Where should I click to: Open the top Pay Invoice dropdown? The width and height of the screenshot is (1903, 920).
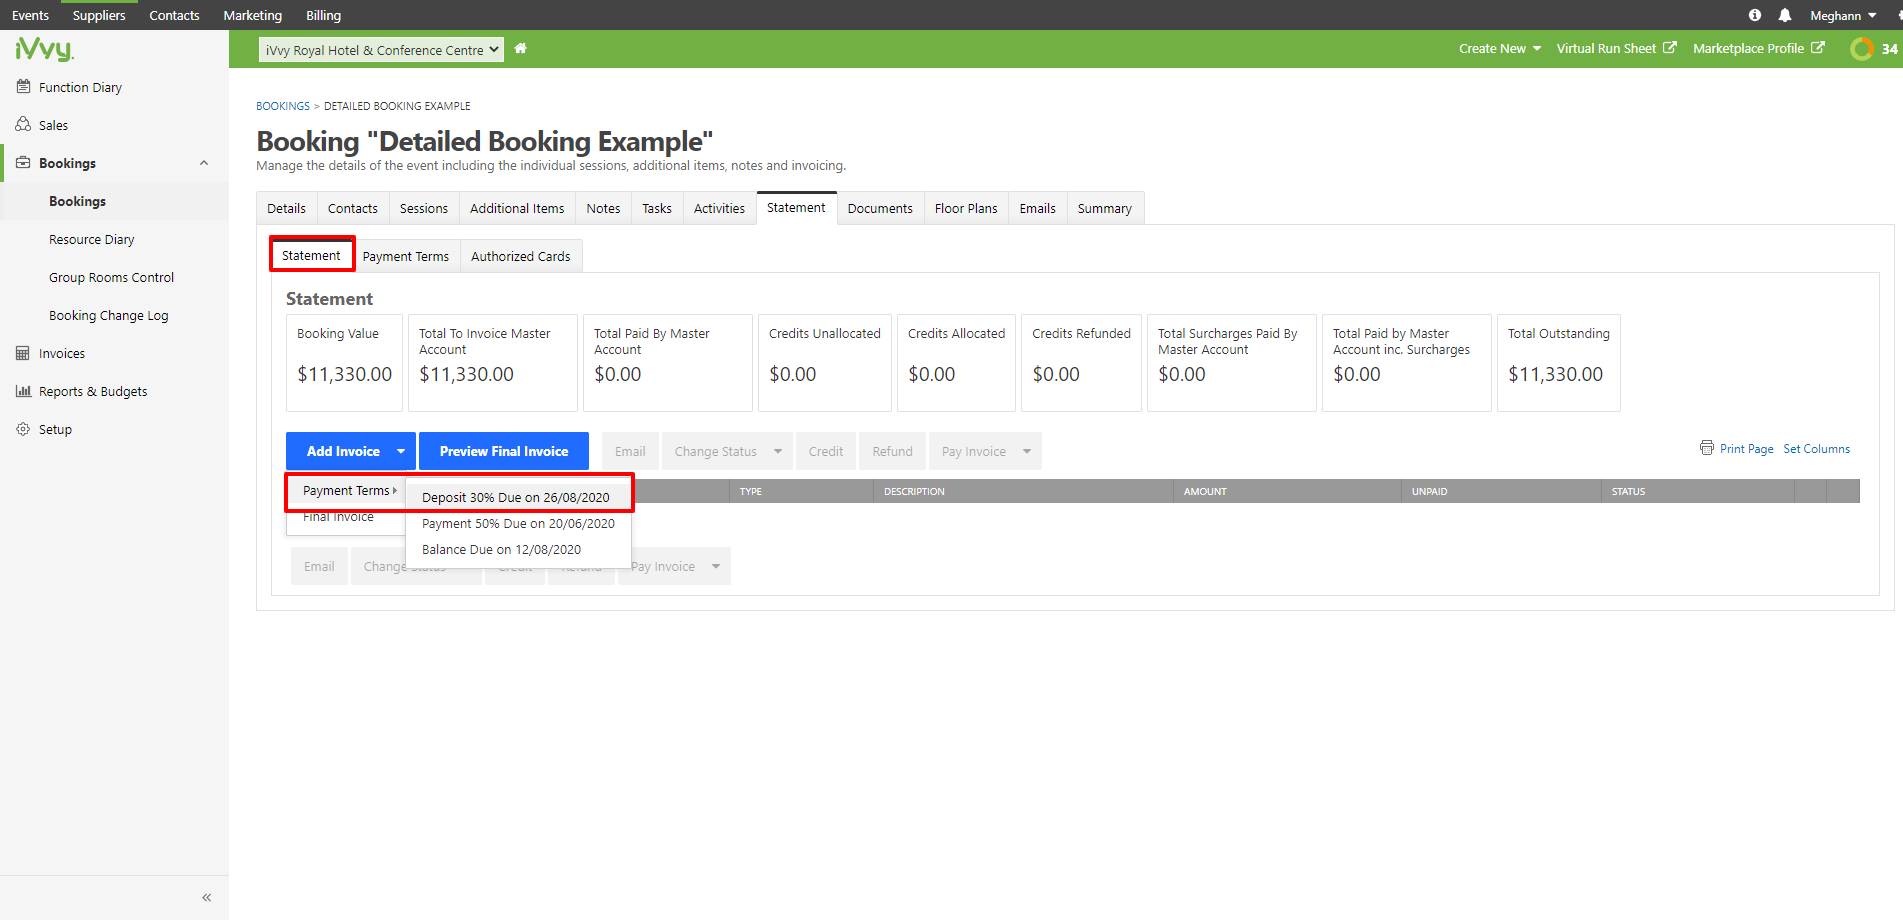click(x=985, y=451)
